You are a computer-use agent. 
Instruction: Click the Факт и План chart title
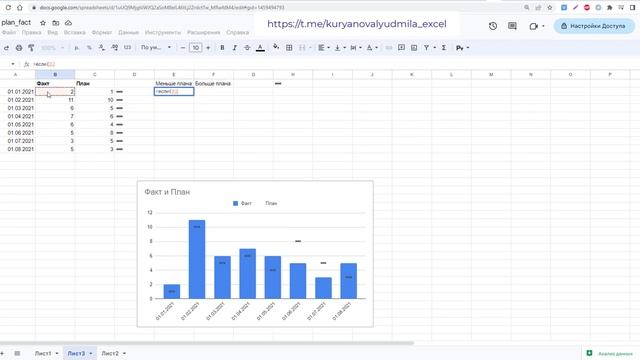[x=167, y=192]
